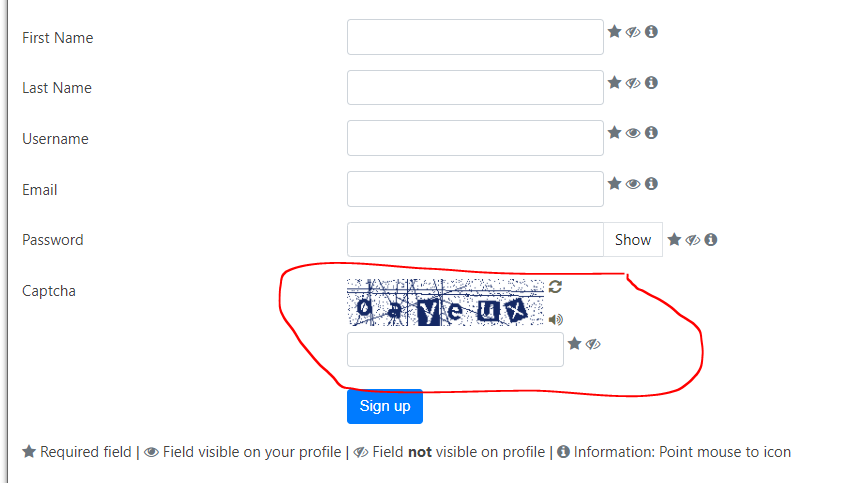This screenshot has height=483, width=863.
Task: Click the Show password button
Action: click(633, 240)
